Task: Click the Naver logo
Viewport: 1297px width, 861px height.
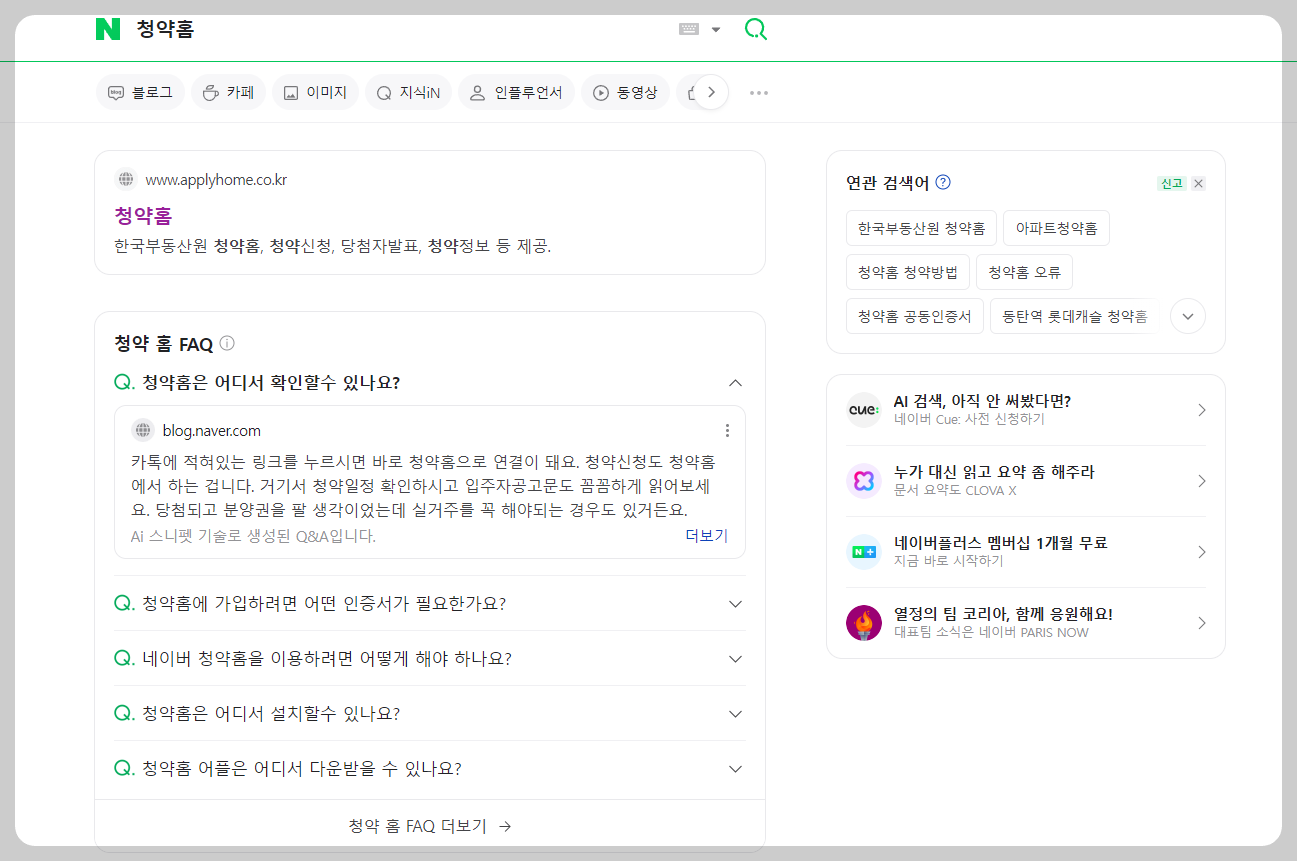Action: coord(108,29)
